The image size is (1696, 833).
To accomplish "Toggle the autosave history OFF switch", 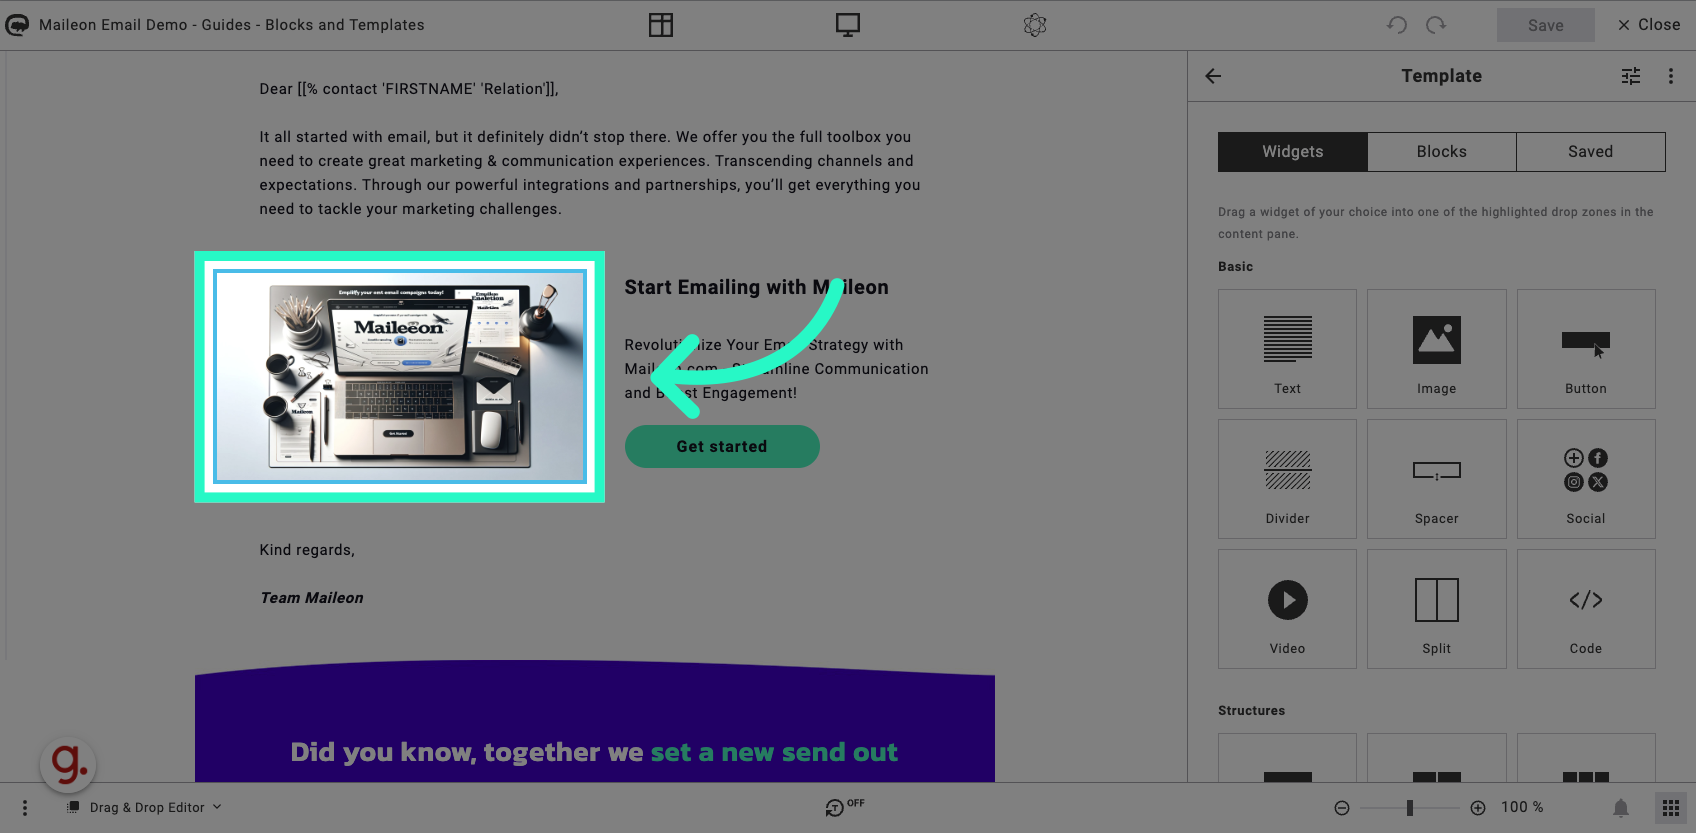I will (x=844, y=806).
